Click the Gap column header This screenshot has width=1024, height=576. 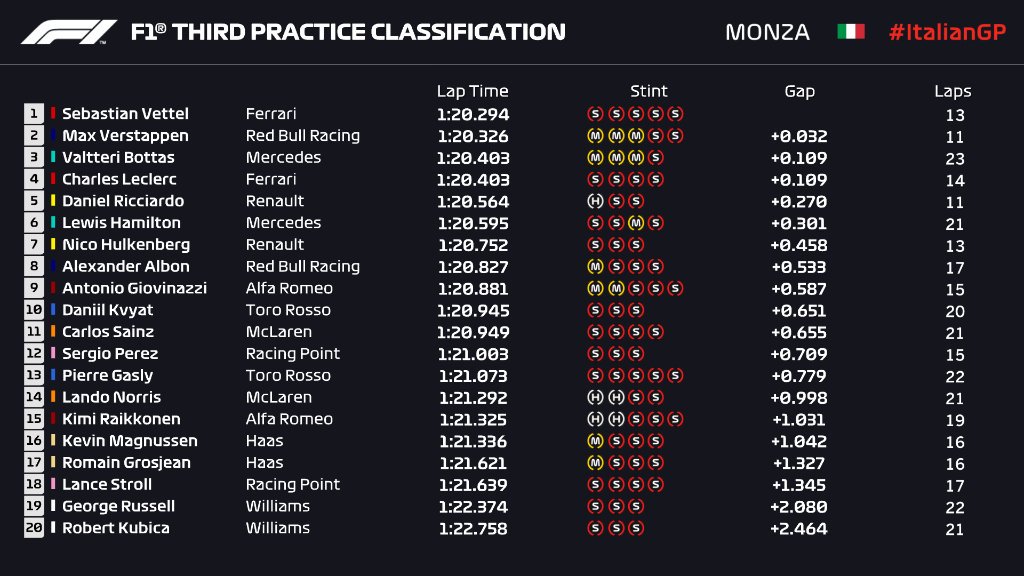(x=799, y=91)
